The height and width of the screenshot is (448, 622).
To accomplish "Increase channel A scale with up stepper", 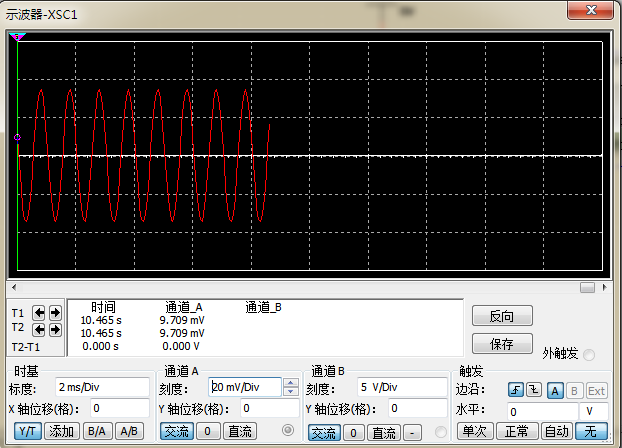I will 291,383.
